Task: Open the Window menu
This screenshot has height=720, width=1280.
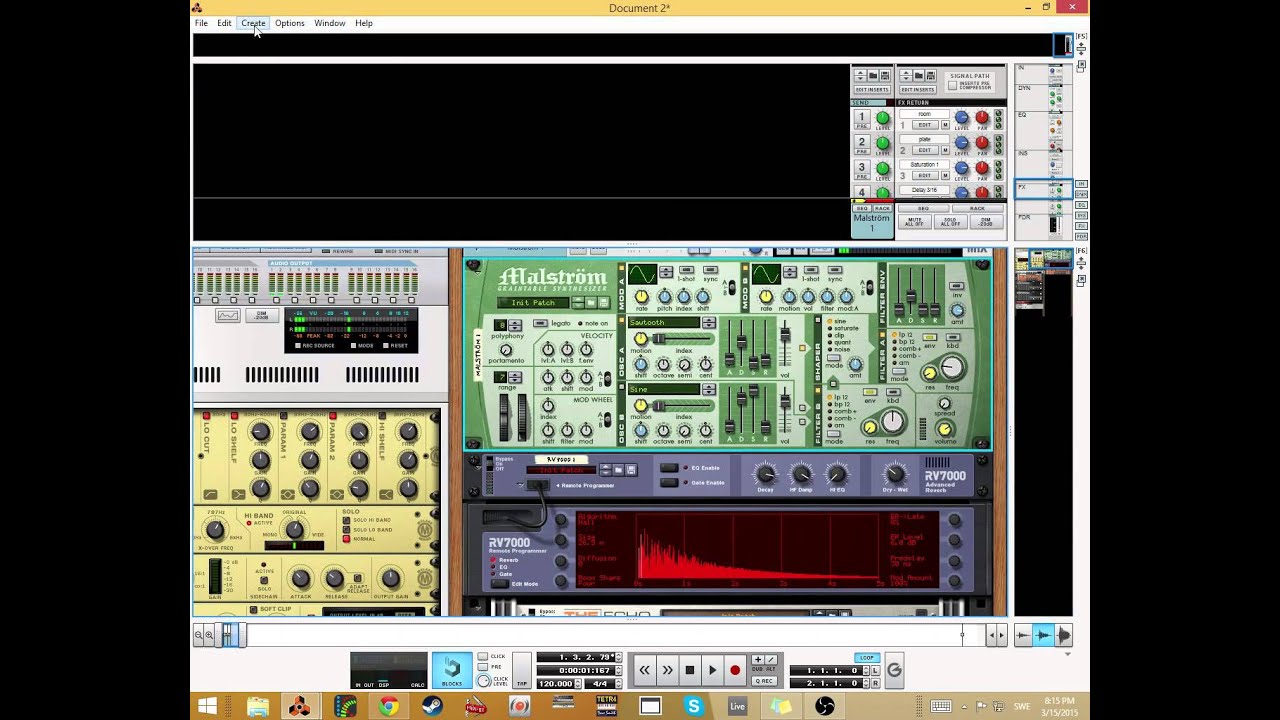Action: pos(330,23)
